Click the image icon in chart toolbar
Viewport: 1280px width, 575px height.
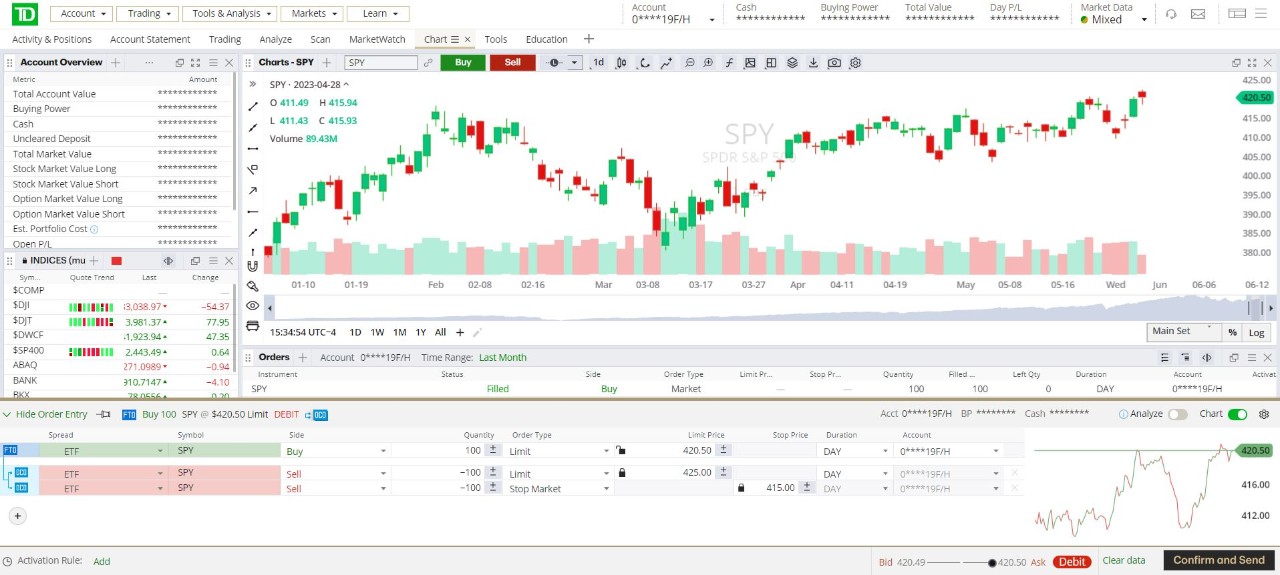pos(750,62)
